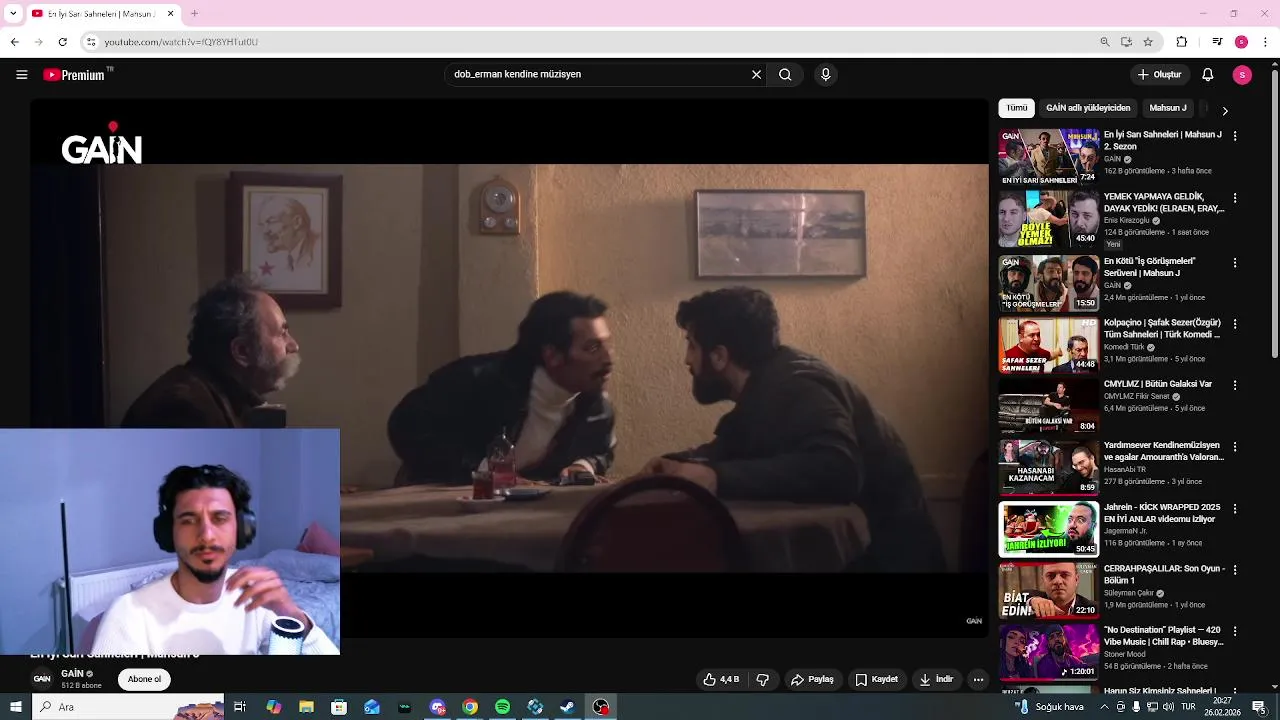Run search with the magnifier button

785,74
